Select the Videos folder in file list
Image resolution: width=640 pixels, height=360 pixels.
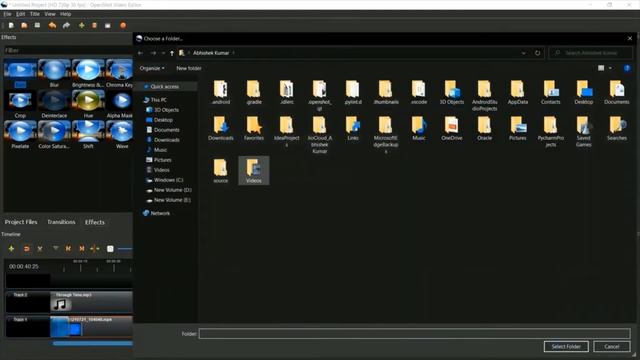pyautogui.click(x=253, y=171)
